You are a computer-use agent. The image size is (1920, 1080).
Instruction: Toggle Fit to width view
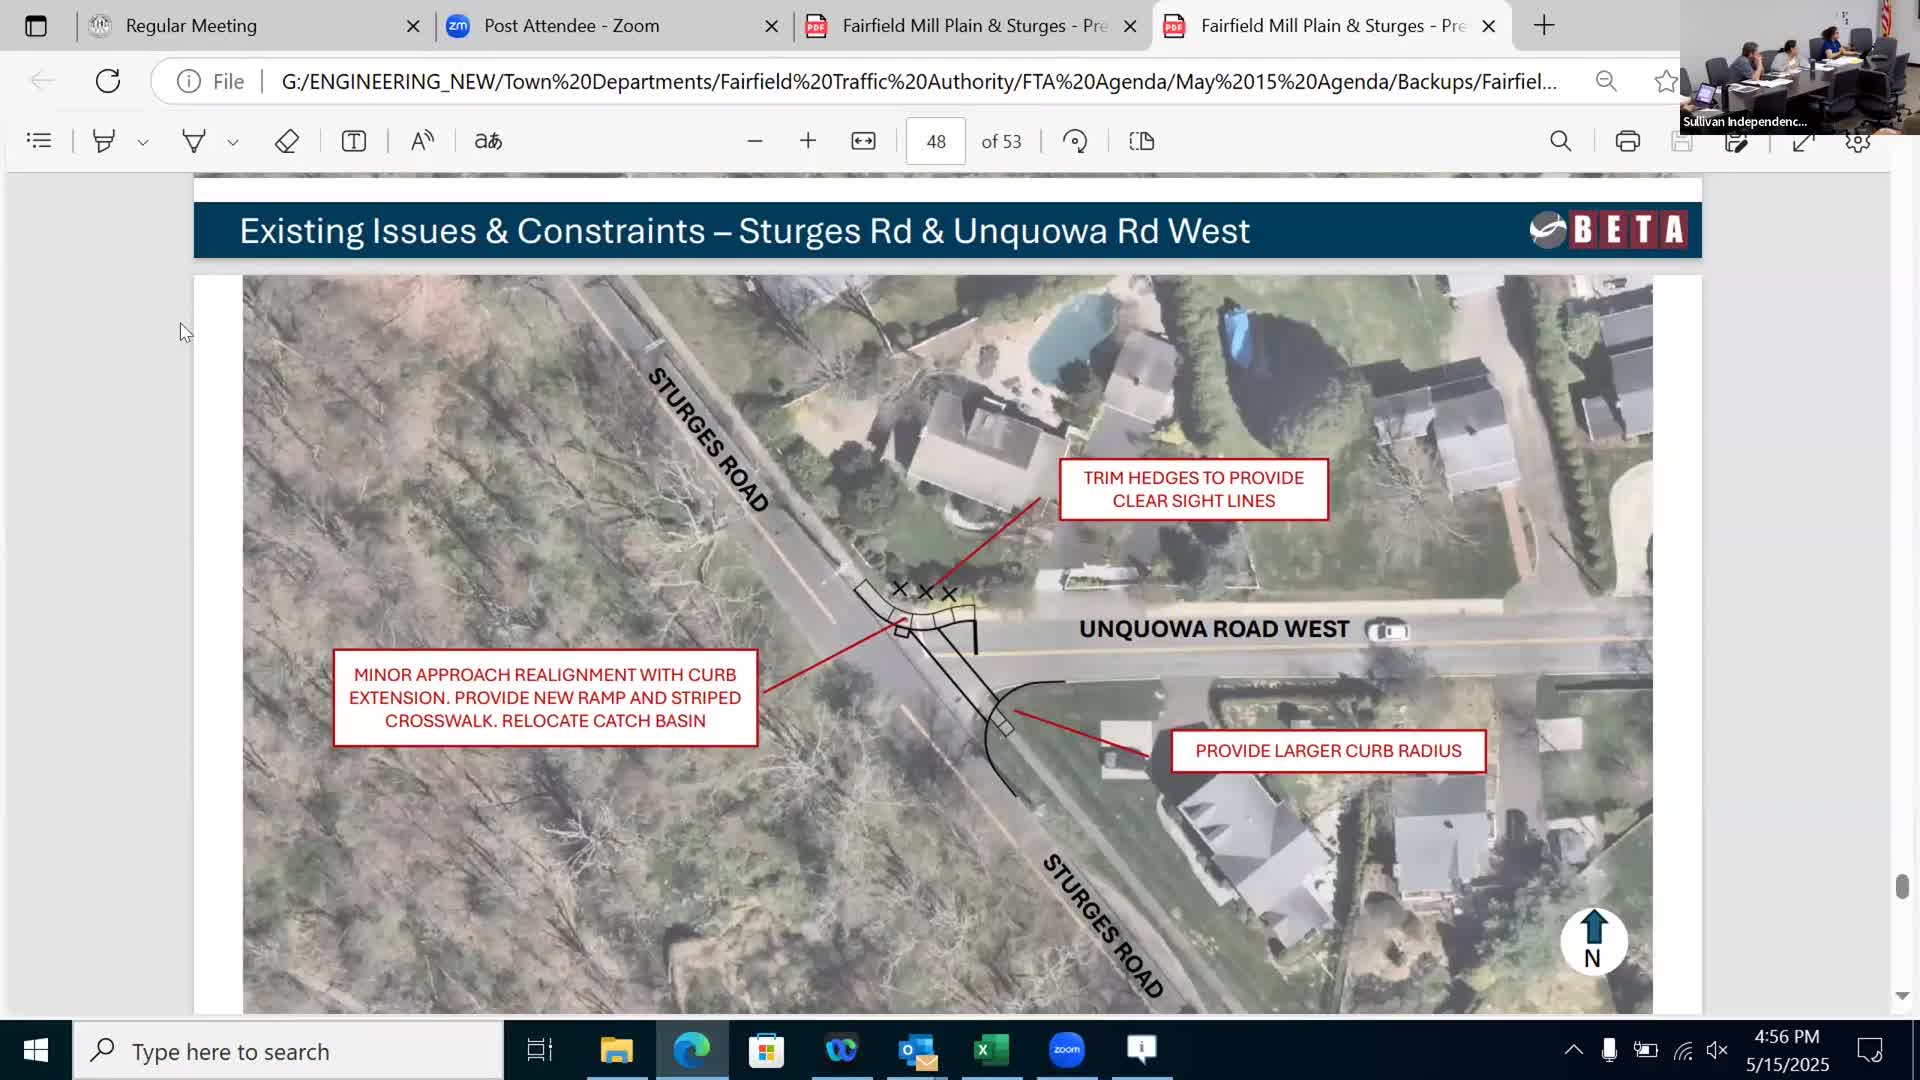pyautogui.click(x=864, y=140)
